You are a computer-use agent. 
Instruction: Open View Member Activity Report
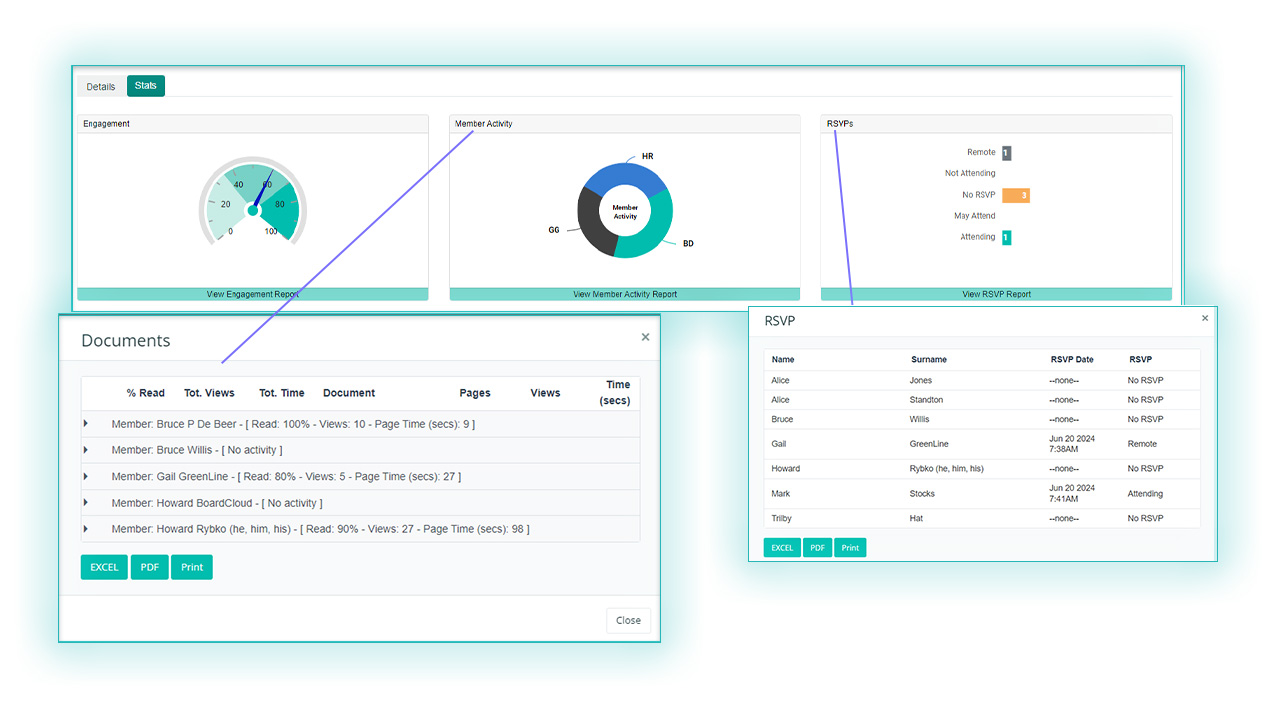click(x=624, y=294)
